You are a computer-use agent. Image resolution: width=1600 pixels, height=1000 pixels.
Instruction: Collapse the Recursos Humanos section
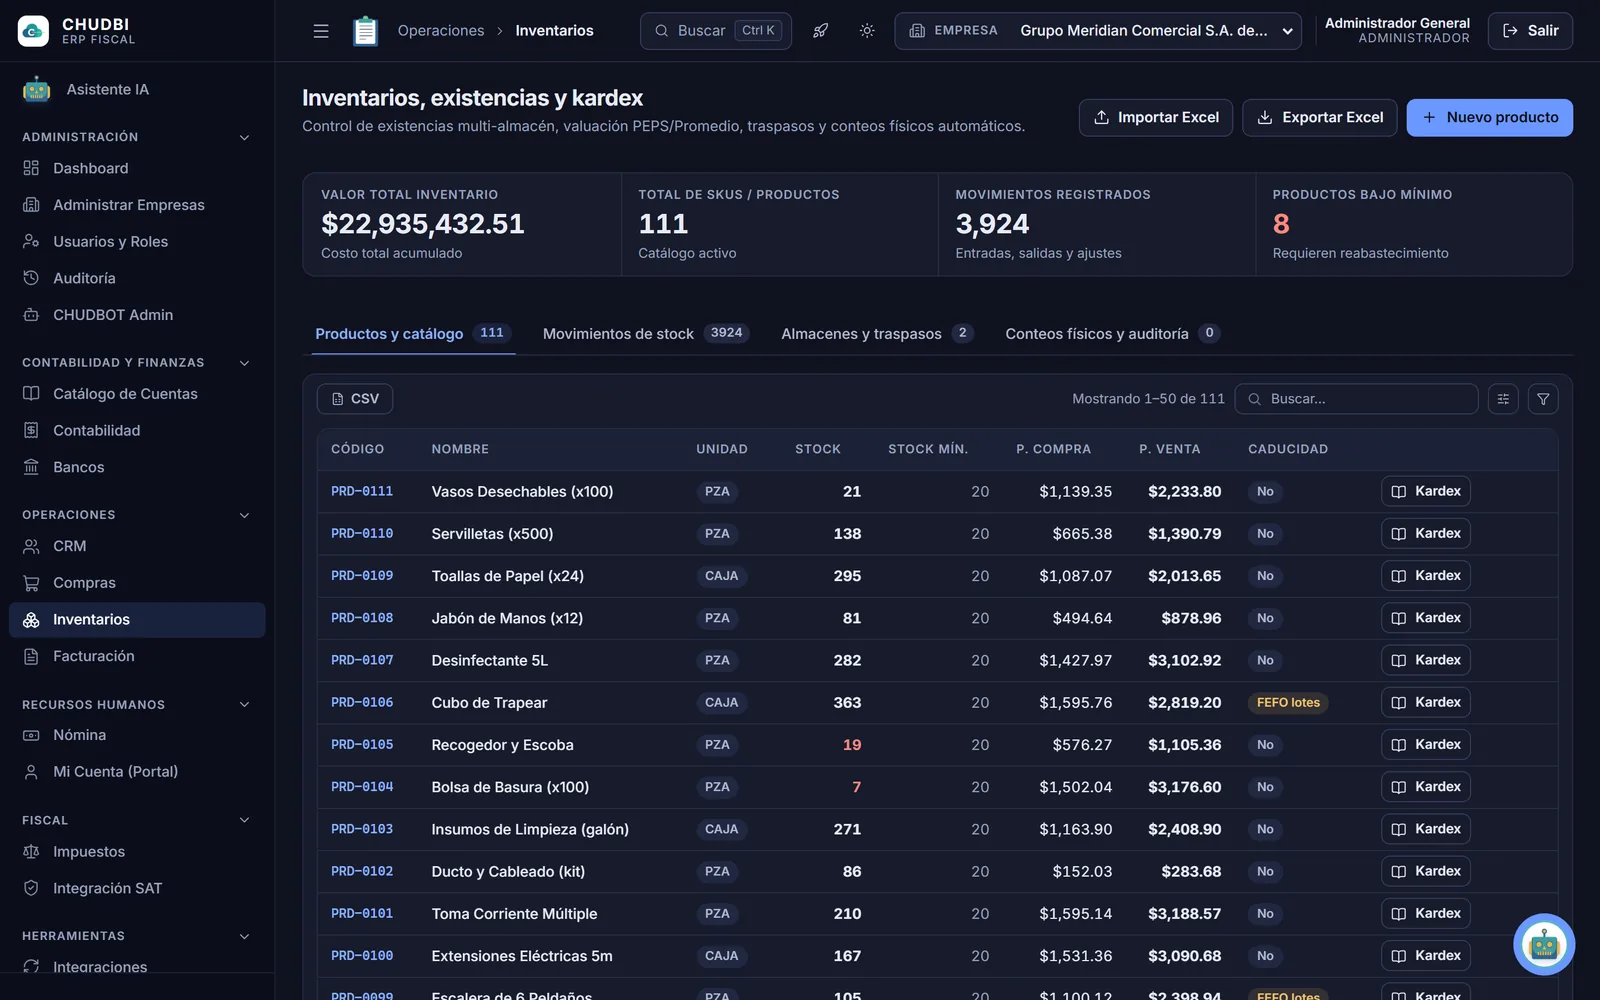(244, 705)
